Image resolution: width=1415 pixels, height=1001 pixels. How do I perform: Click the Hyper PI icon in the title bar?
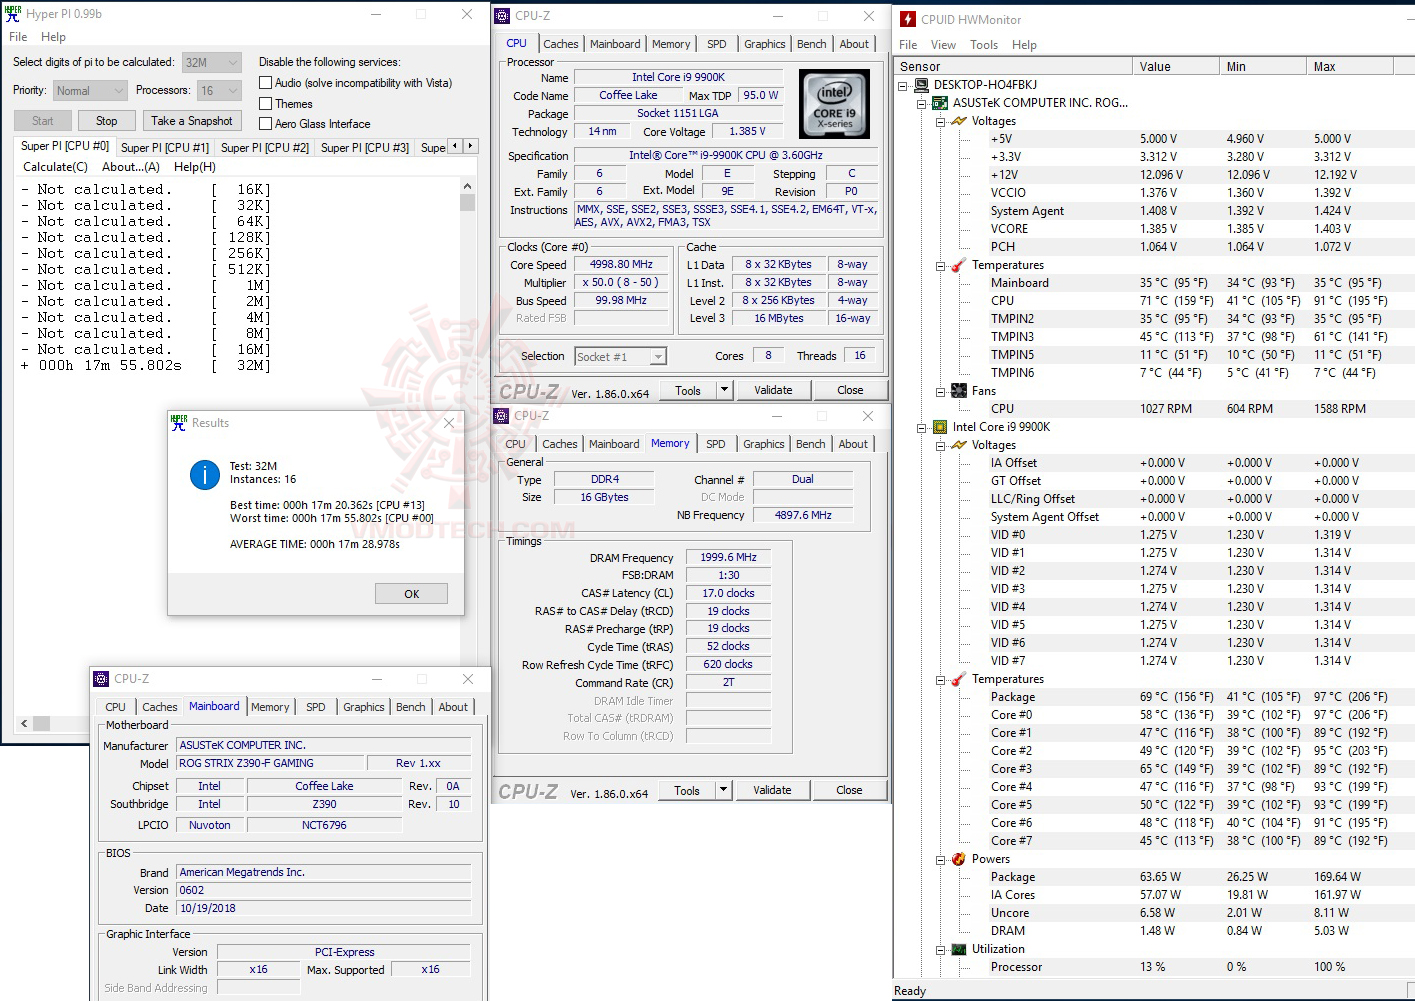pos(11,13)
